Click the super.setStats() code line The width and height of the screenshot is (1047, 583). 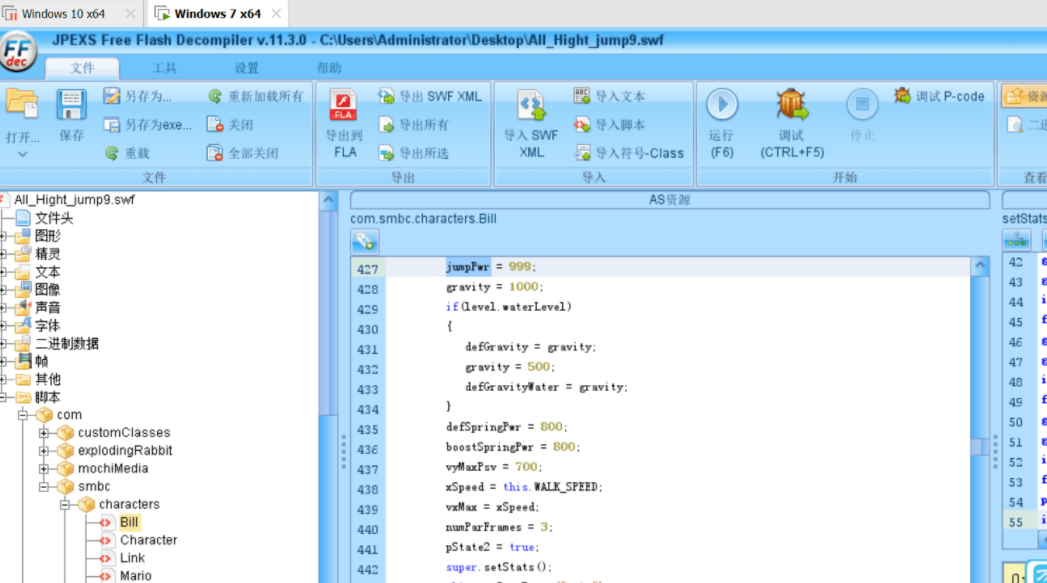pos(499,567)
